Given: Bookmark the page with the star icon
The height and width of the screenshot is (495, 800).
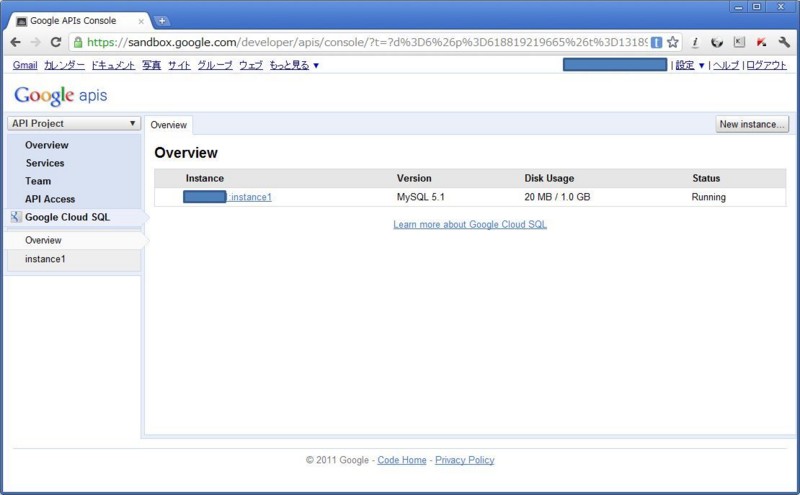Looking at the screenshot, I should (673, 42).
